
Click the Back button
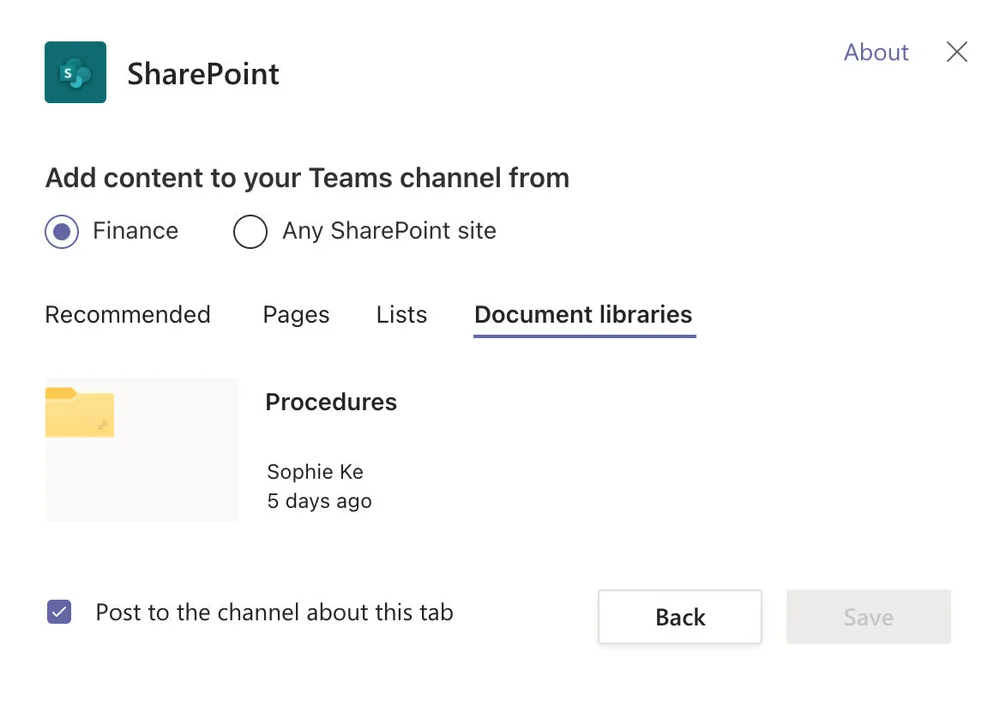tap(679, 617)
